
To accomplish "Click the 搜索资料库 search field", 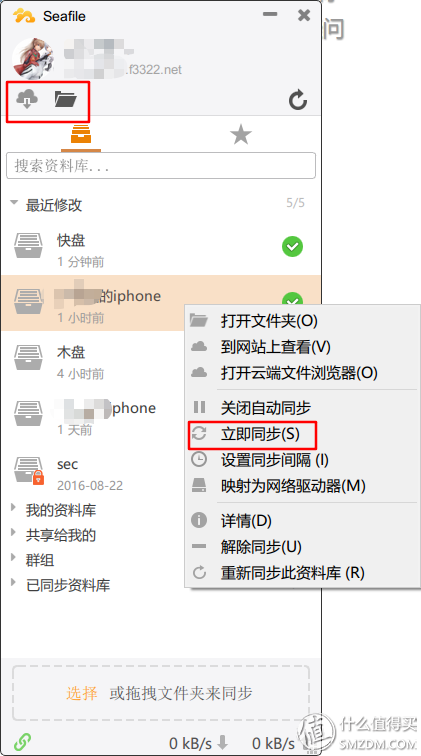I will point(161,166).
